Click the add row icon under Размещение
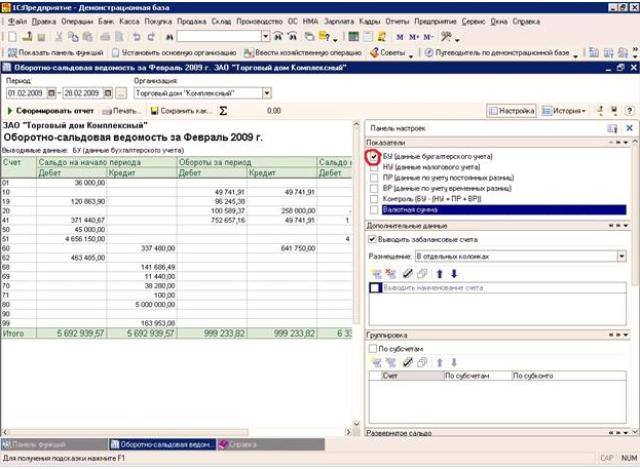The image size is (640, 469). click(376, 273)
